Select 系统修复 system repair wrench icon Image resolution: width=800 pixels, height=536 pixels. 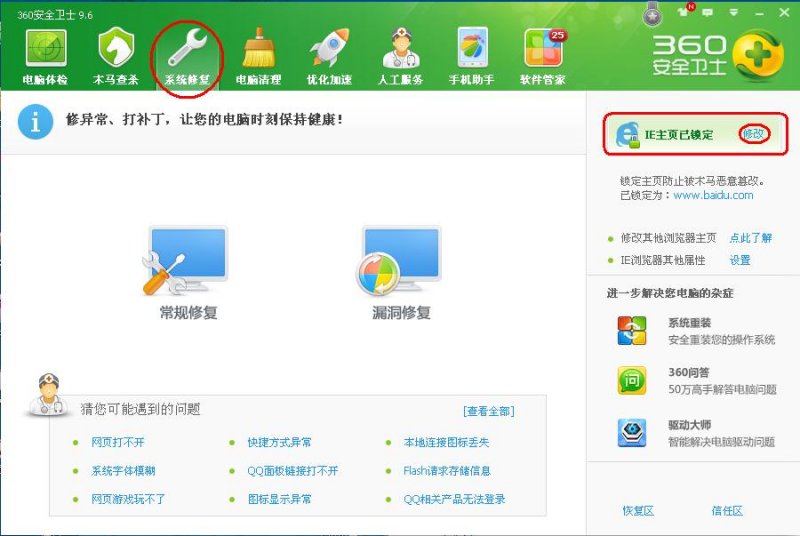(187, 48)
